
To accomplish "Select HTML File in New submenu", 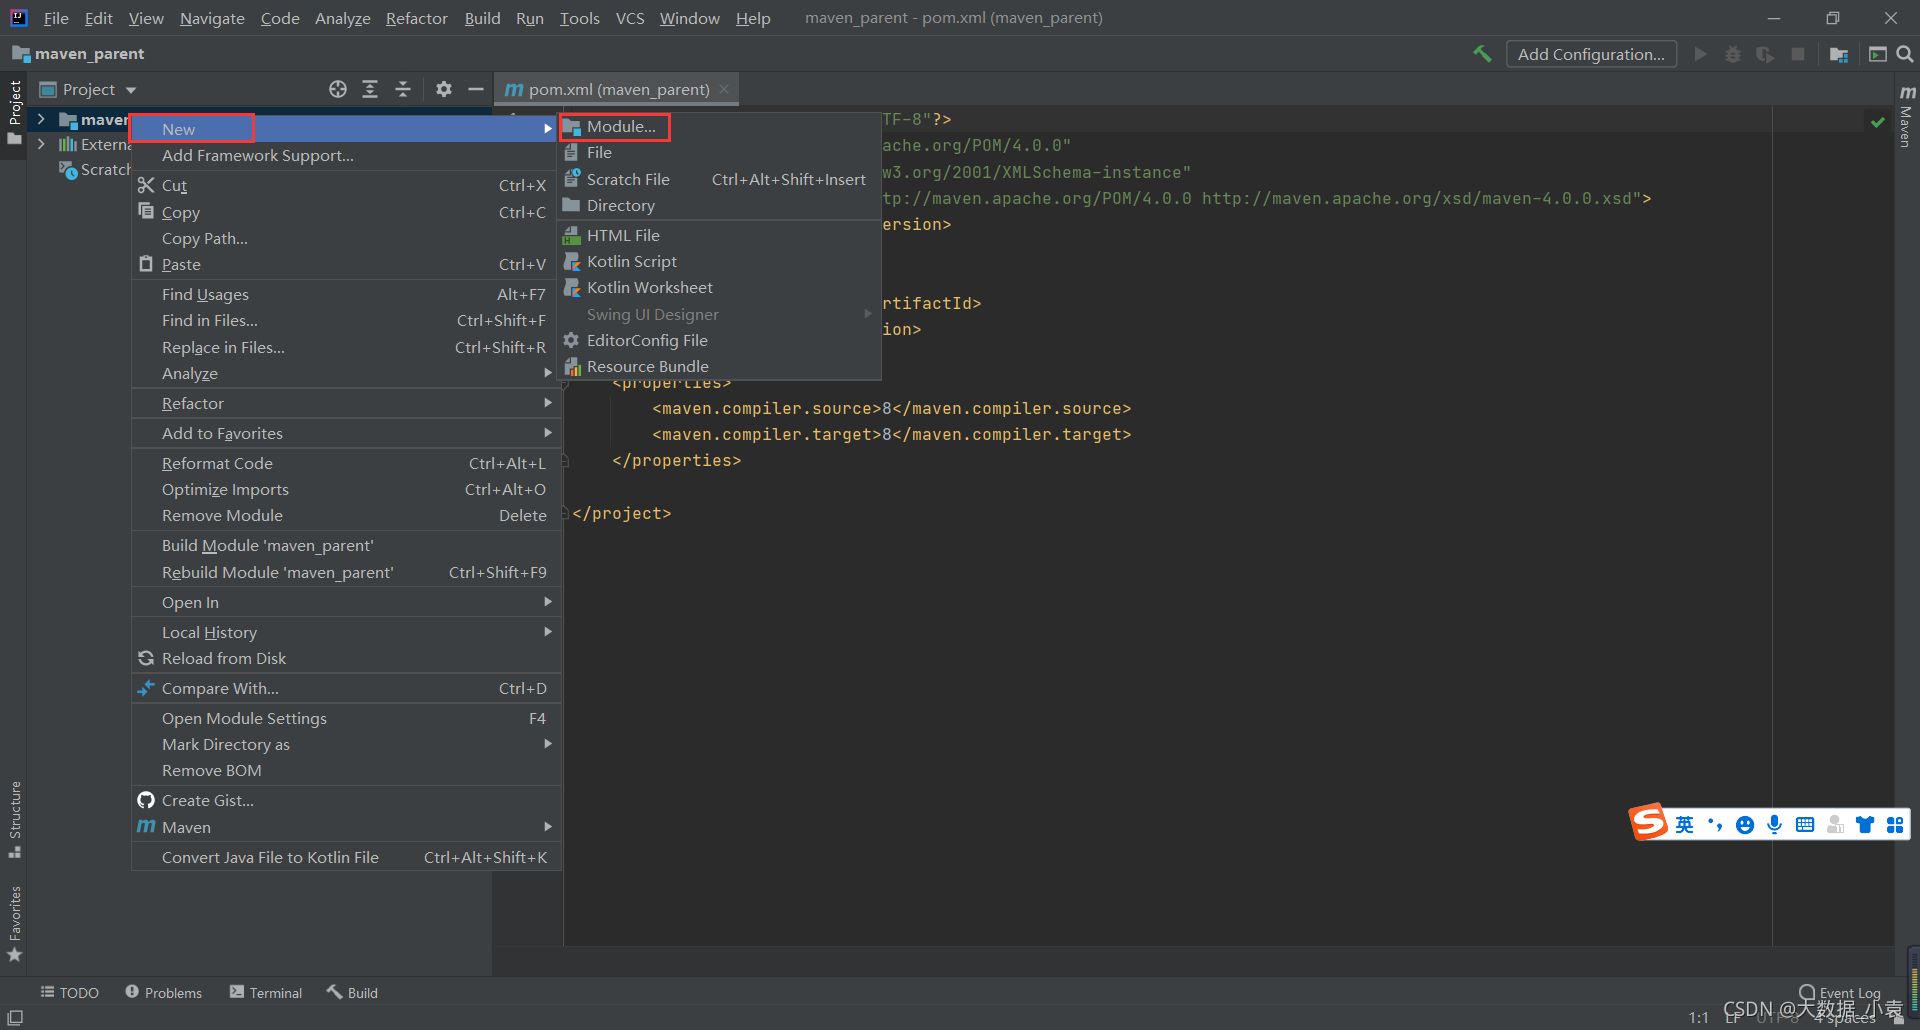I will [x=719, y=235].
